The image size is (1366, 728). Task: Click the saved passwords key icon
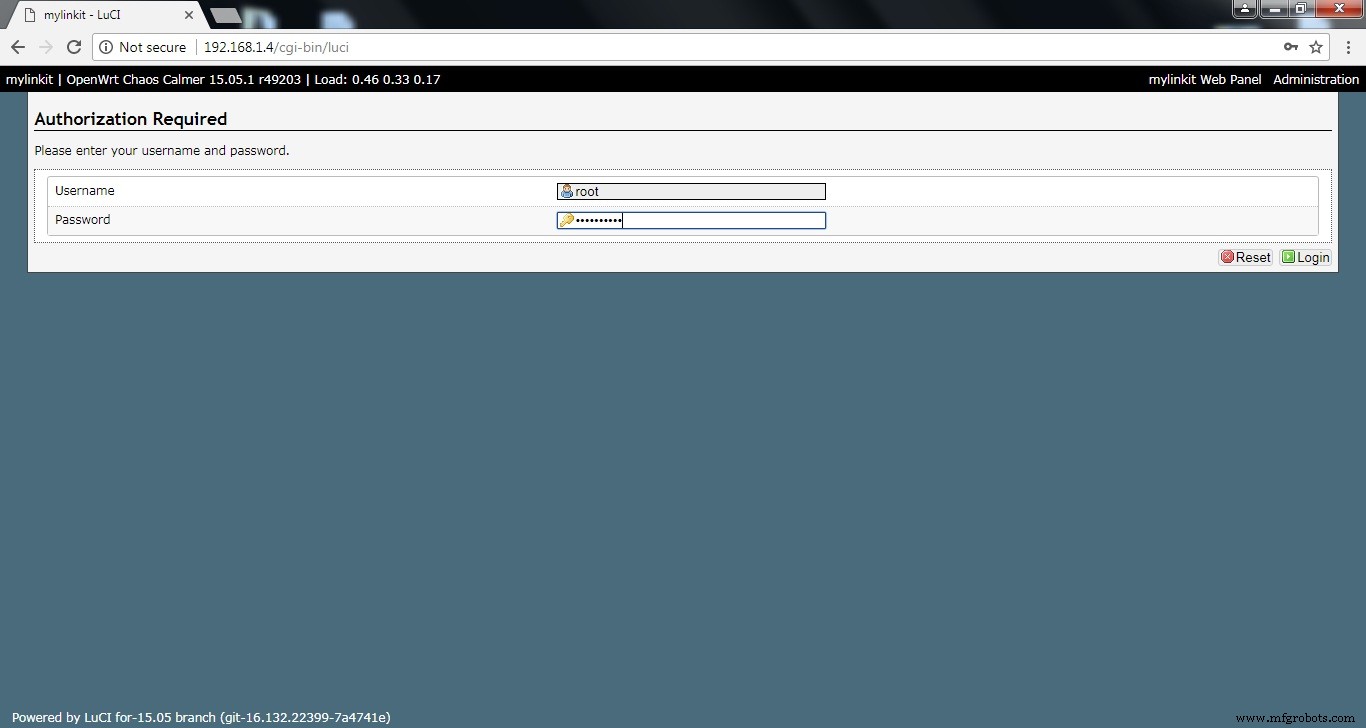pos(1291,47)
